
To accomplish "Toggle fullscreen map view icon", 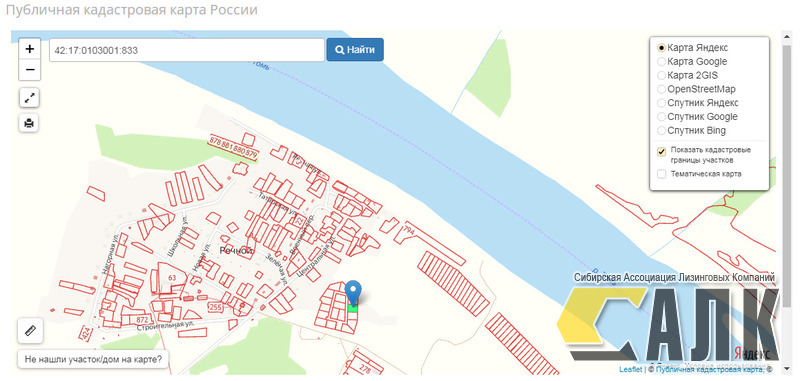I will pos(30,98).
